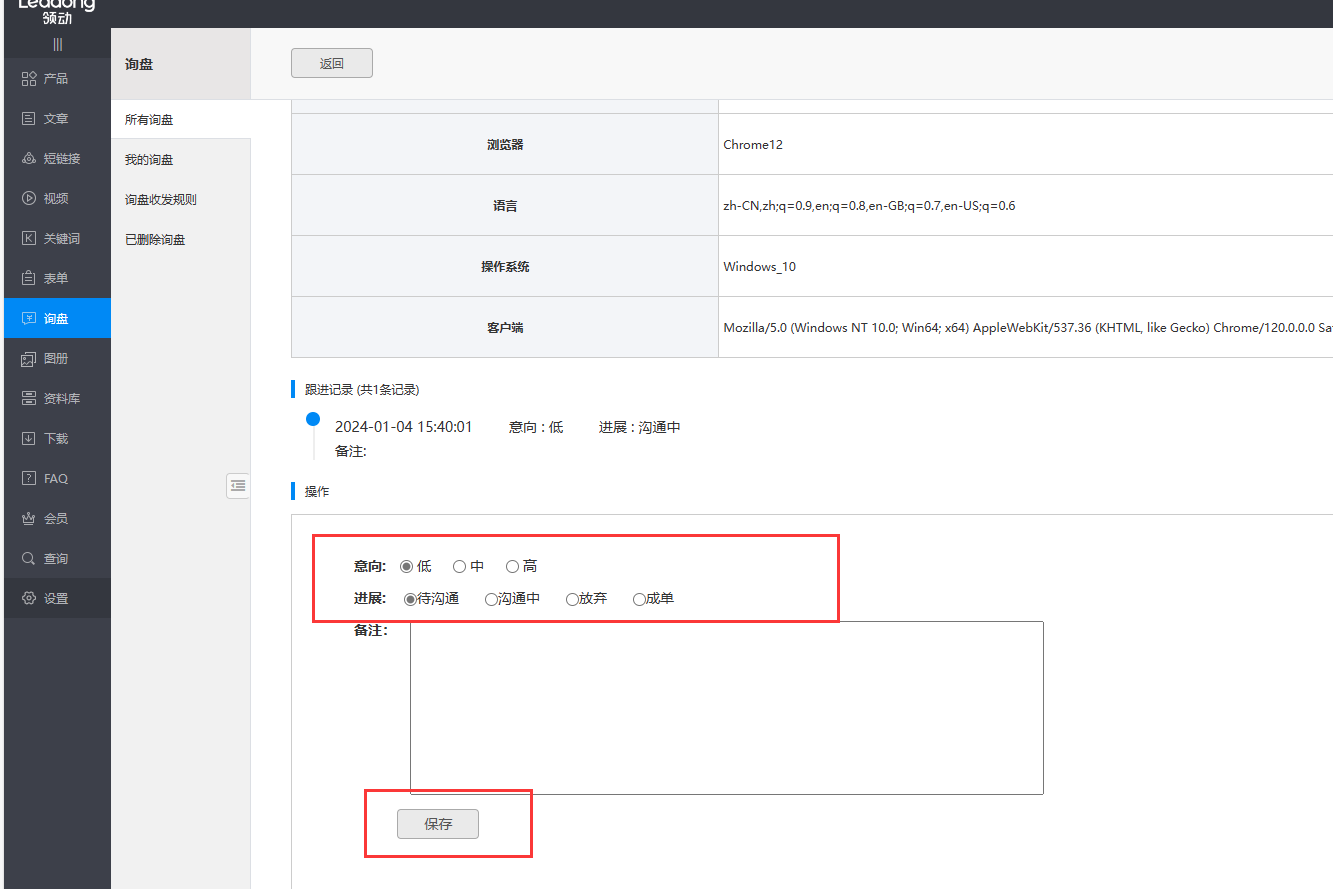Choose 沟通中 progress radio button
Viewport: 1333px width, 889px height.
(x=491, y=600)
